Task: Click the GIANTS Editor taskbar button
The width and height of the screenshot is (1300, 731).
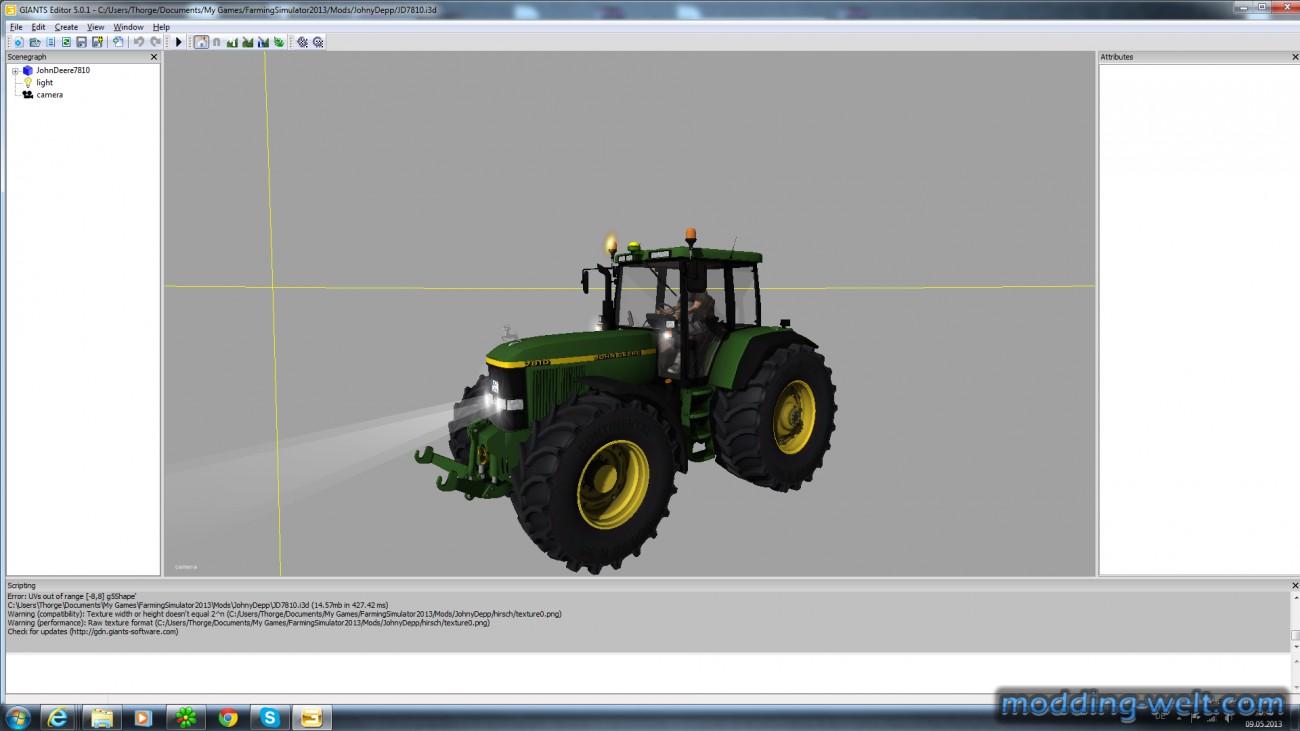Action: click(312, 717)
